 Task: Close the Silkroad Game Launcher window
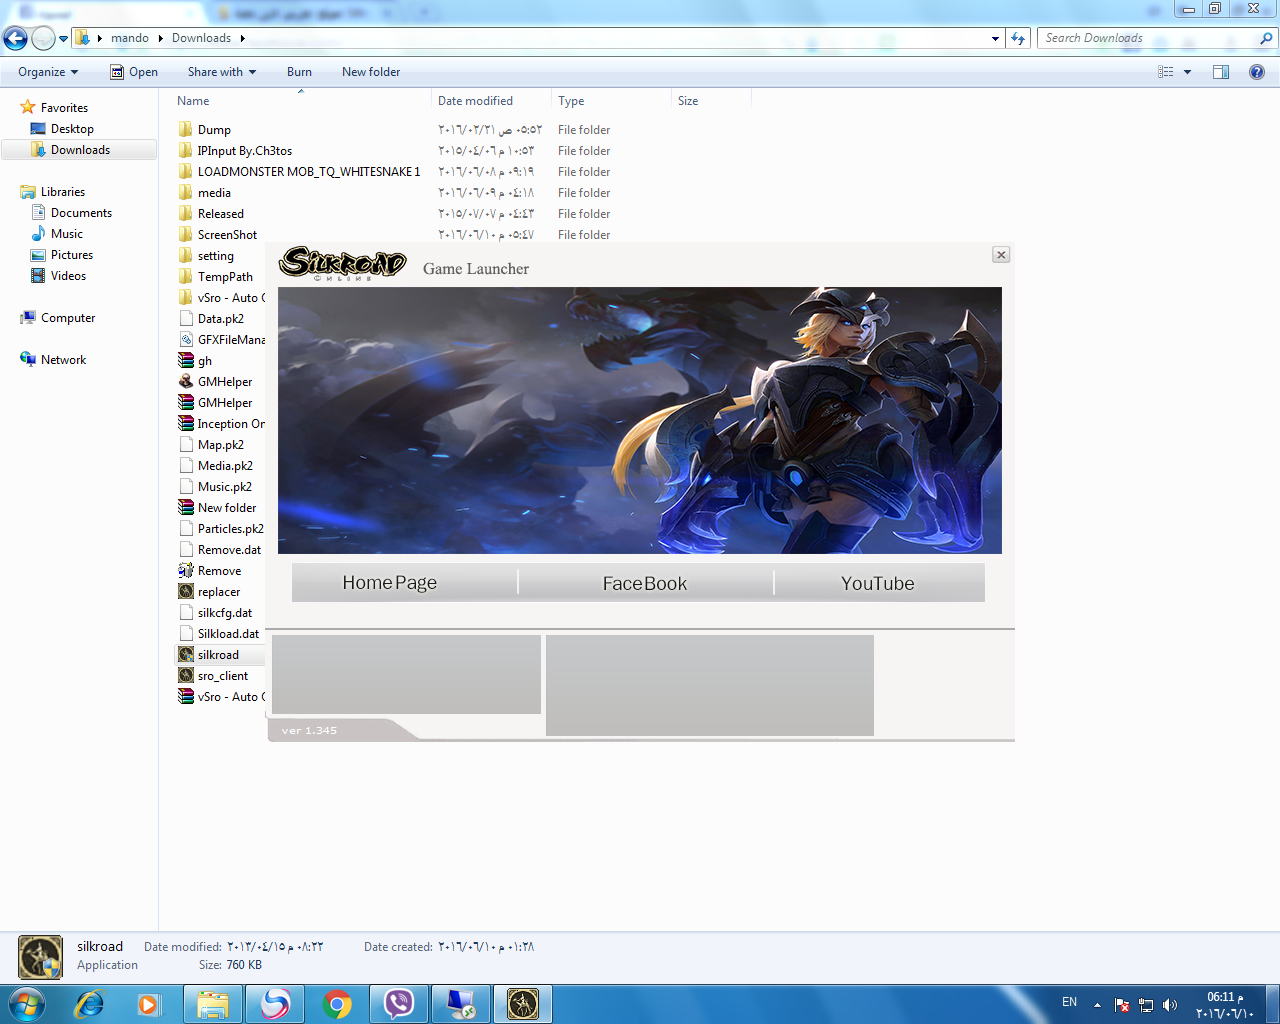pos(1001,255)
